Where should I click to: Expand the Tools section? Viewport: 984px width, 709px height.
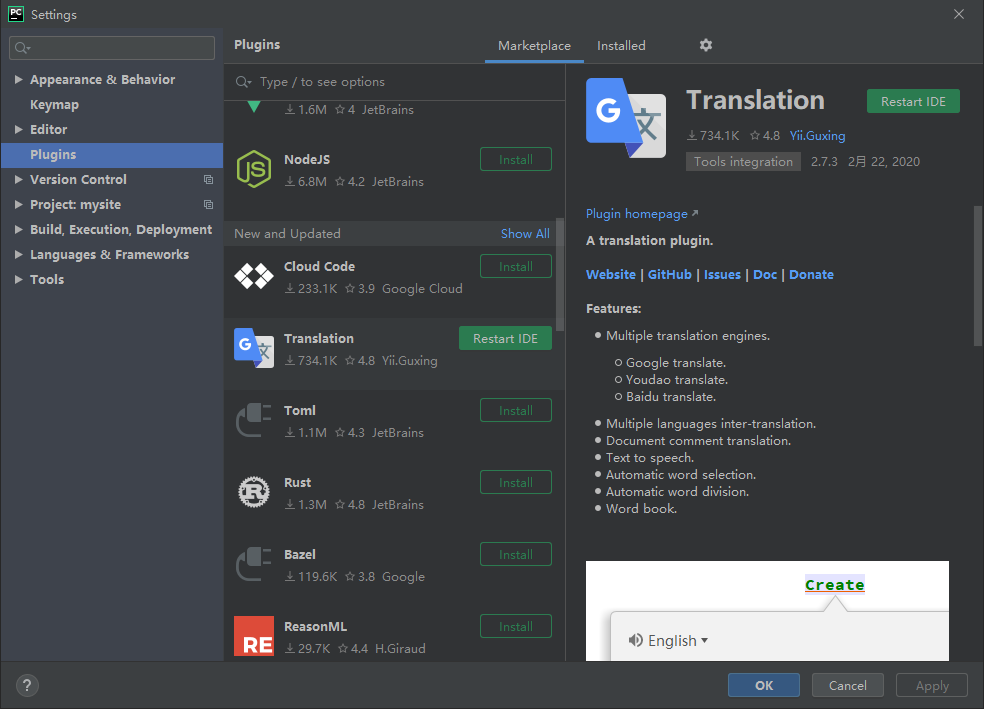[18, 279]
